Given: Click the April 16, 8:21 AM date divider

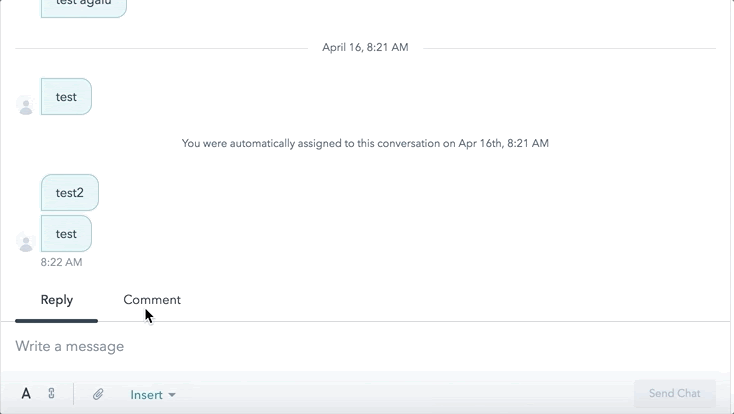Looking at the screenshot, I should (x=365, y=48).
